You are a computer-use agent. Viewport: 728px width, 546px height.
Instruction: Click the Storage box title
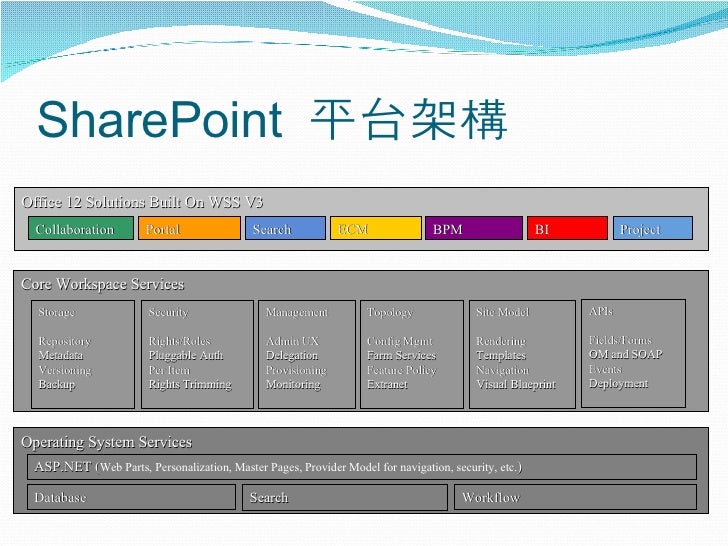[x=57, y=312]
